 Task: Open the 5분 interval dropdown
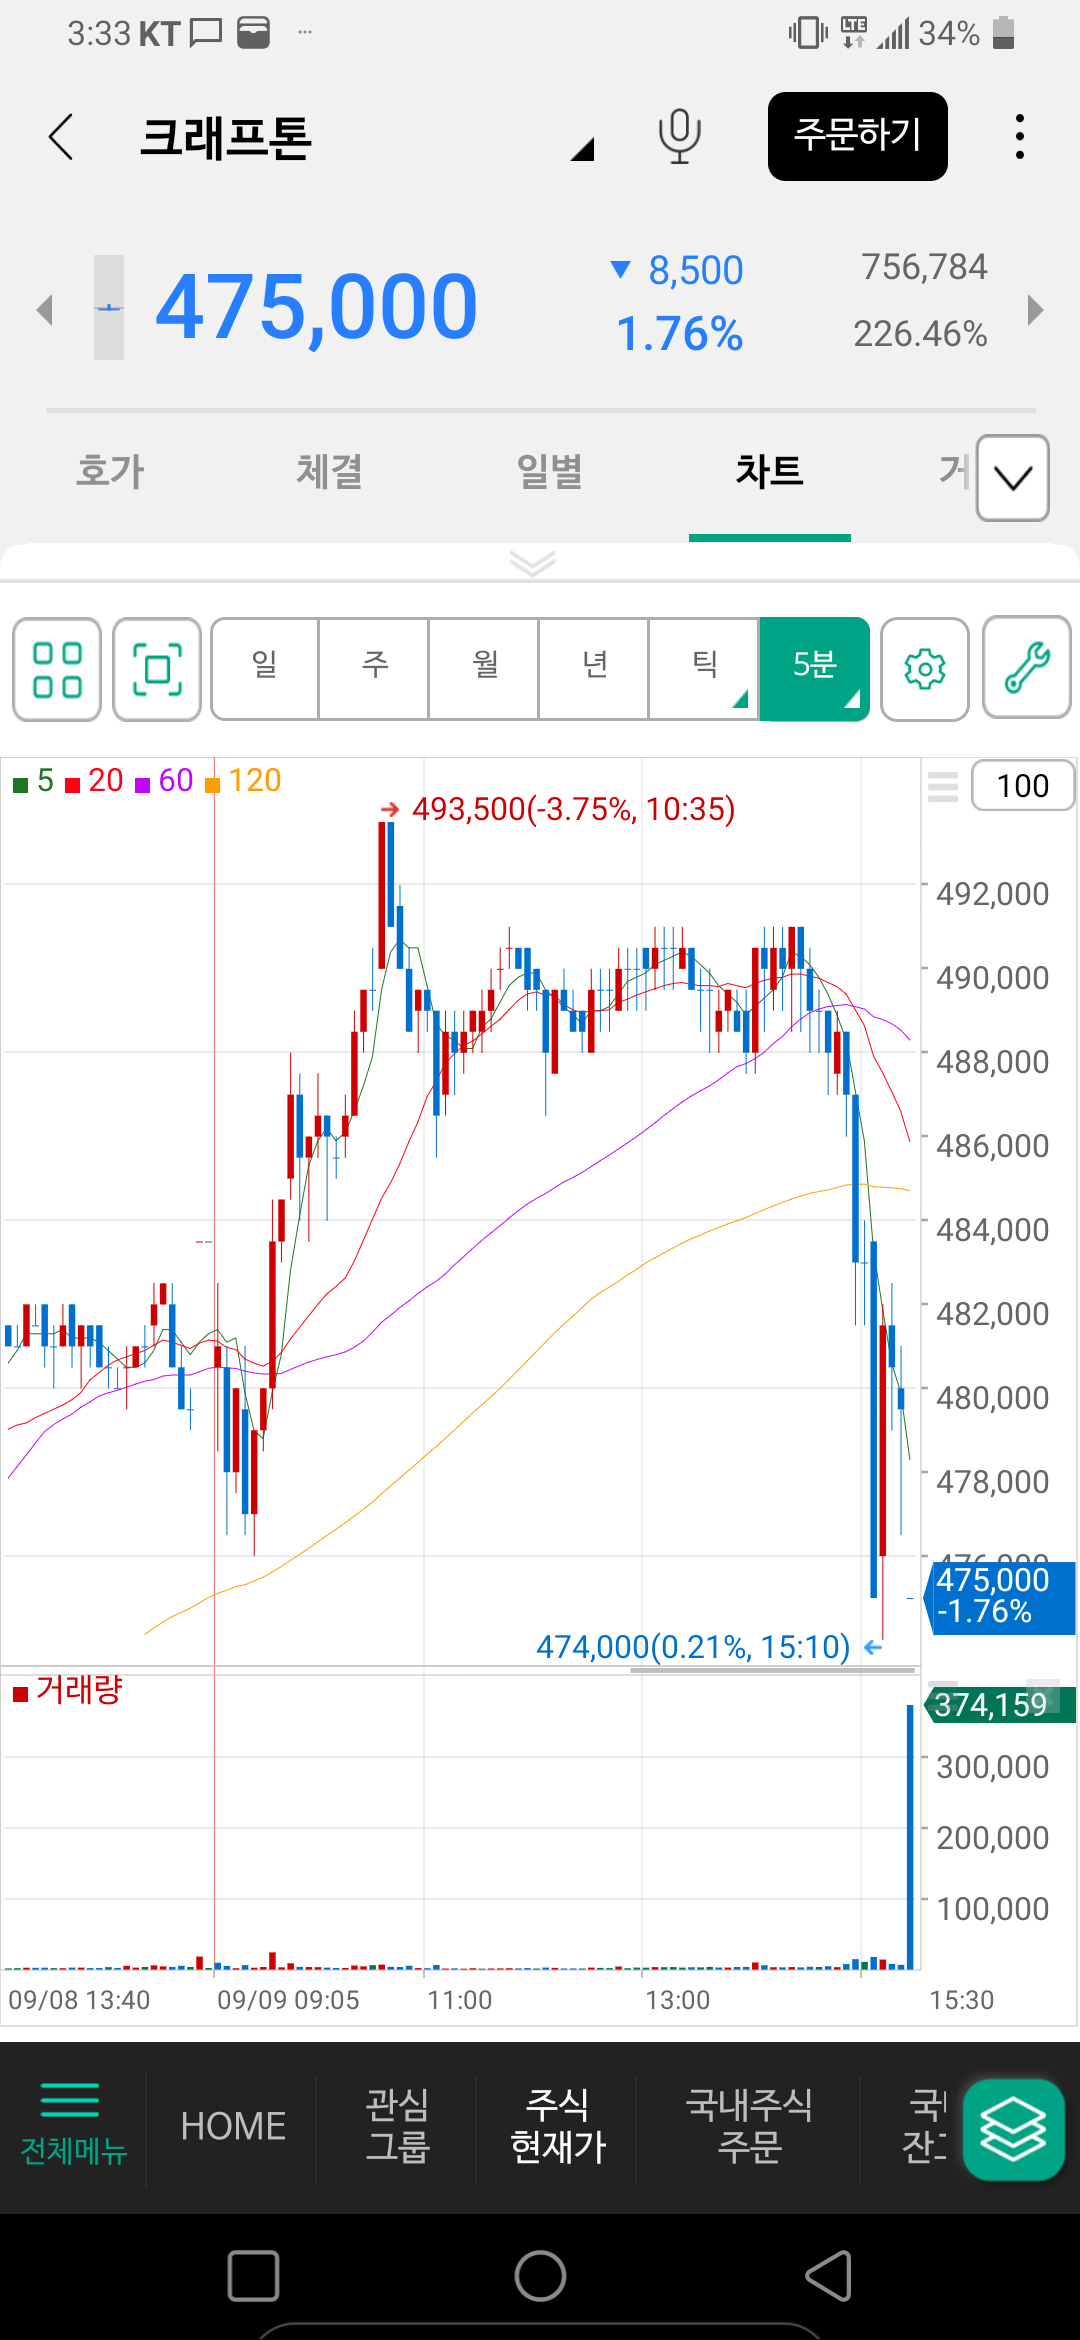(814, 667)
